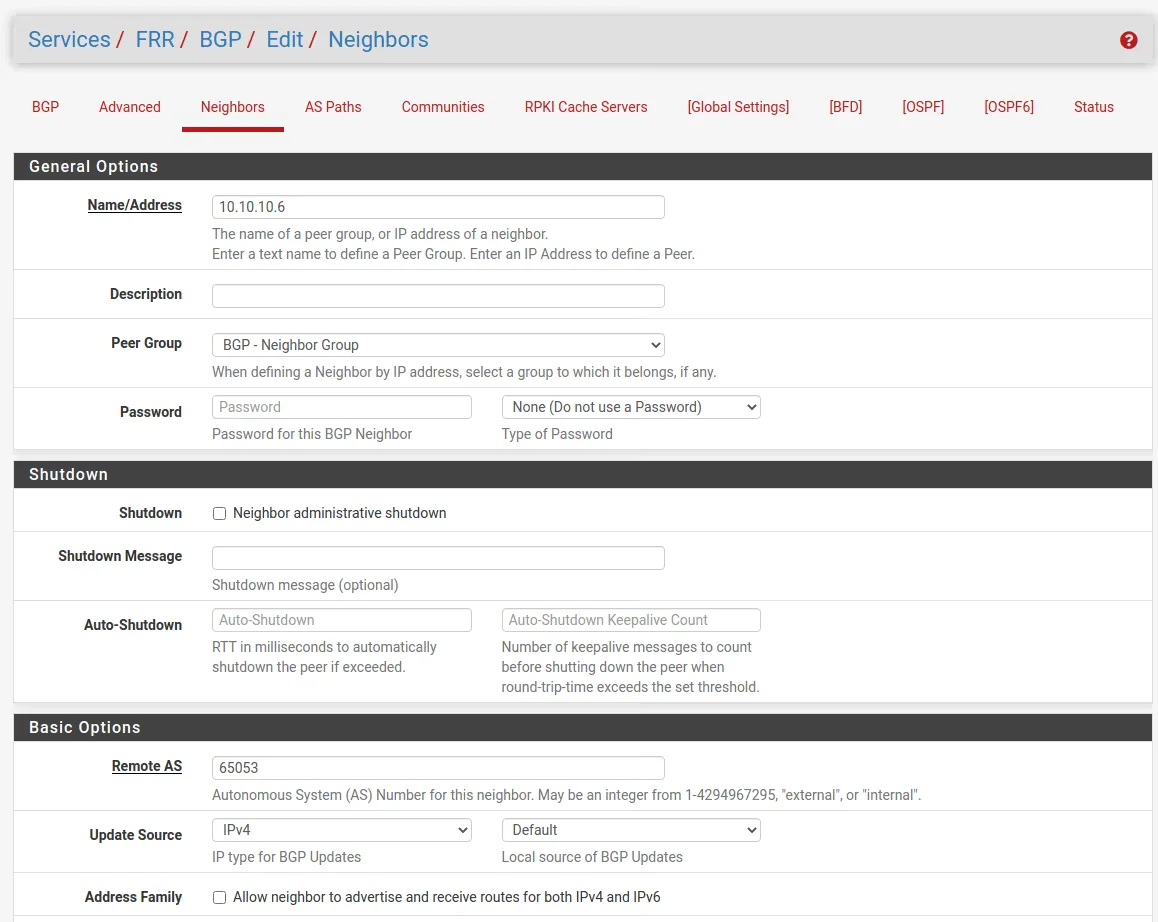Open the Peer Group dropdown
The height and width of the screenshot is (922, 1158).
tap(438, 345)
